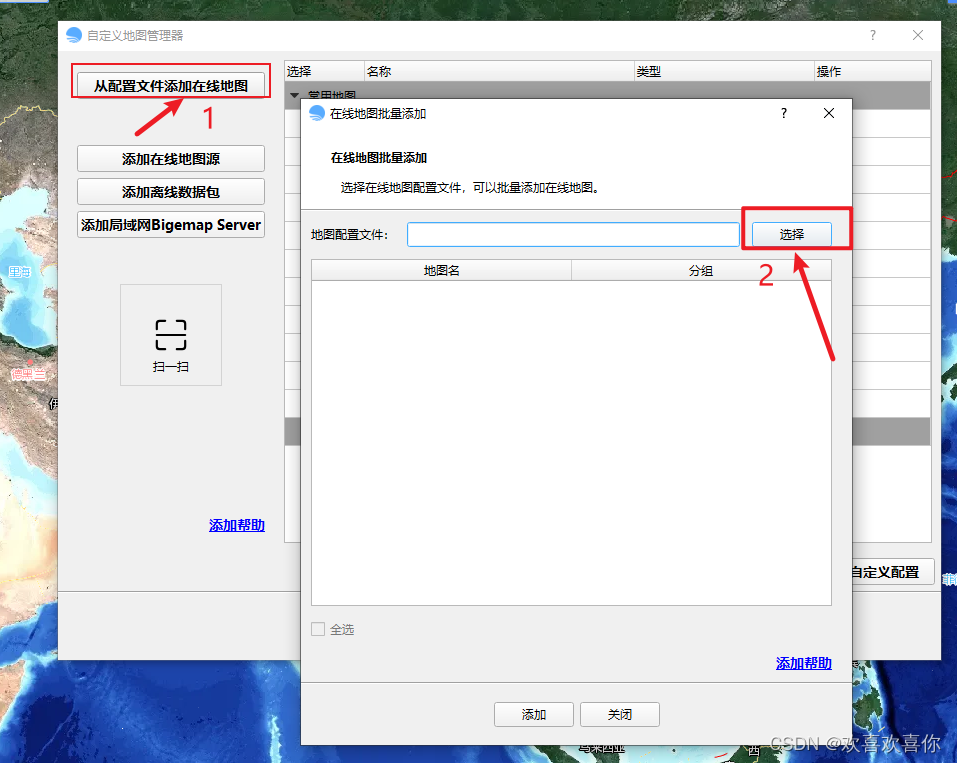Click the 添加 button in dialog
The image size is (957, 763).
click(533, 714)
